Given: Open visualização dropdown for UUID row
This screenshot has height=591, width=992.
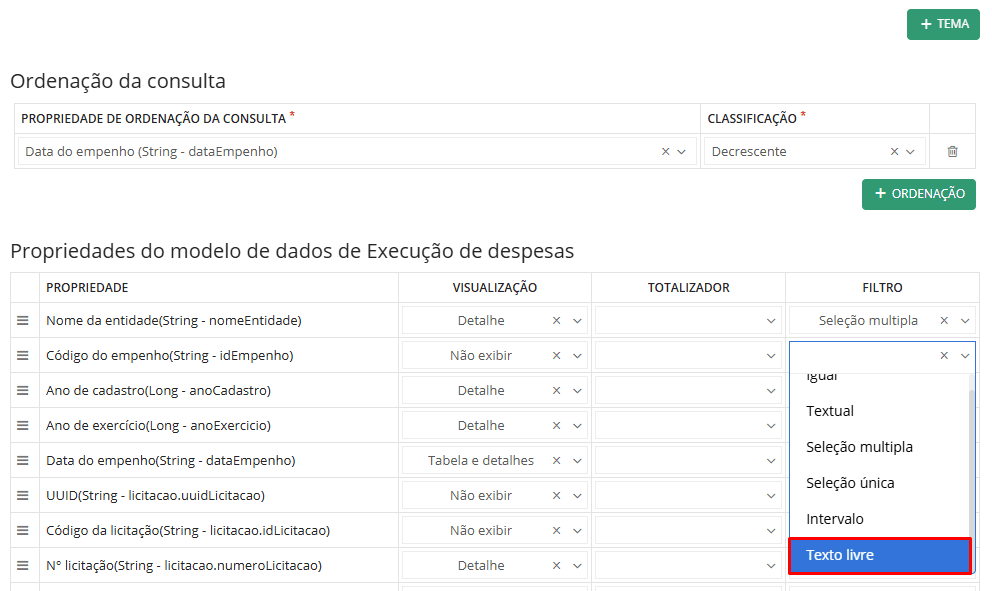Looking at the screenshot, I should (577, 495).
